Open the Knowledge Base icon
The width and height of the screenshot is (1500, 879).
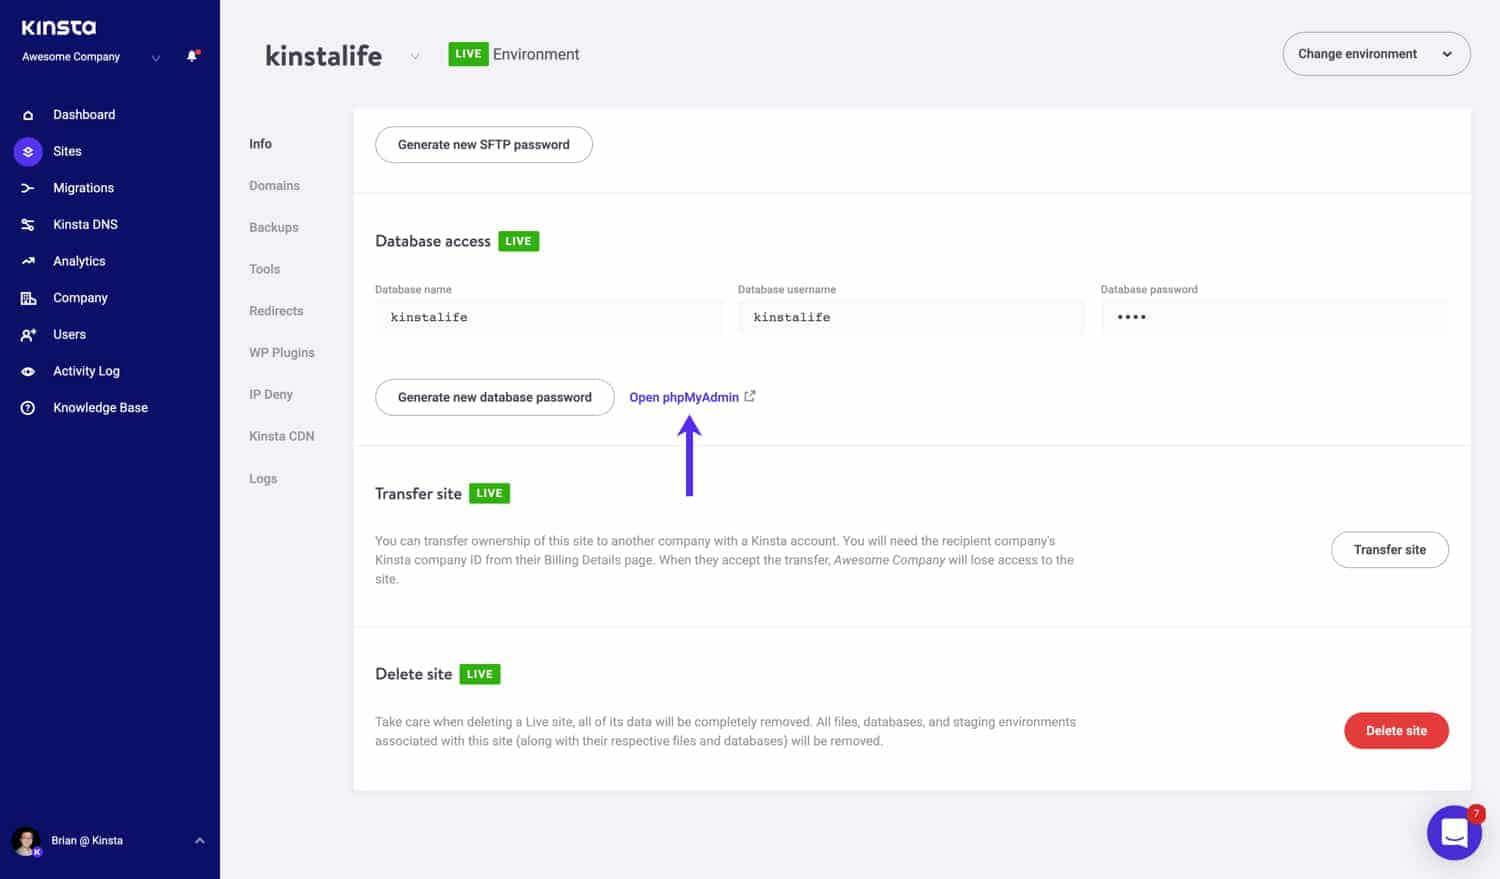[x=27, y=407]
